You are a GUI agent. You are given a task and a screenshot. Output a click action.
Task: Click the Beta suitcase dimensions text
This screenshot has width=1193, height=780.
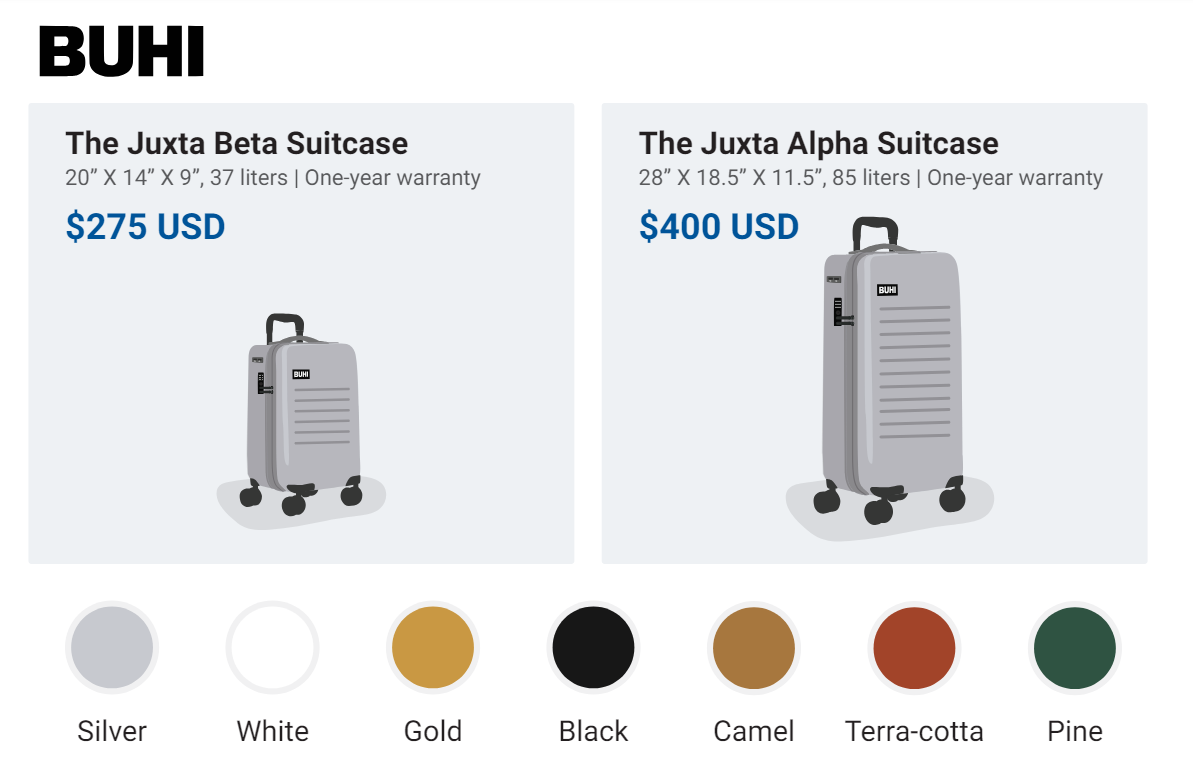273,178
